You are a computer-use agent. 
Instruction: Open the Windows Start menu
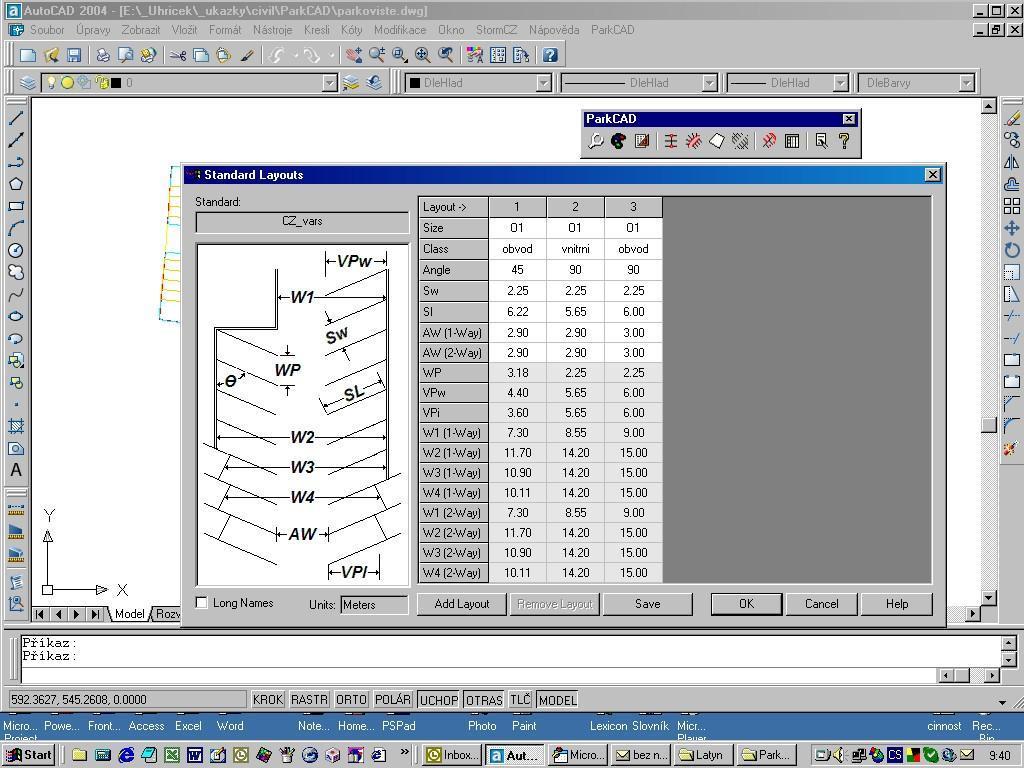(x=29, y=756)
